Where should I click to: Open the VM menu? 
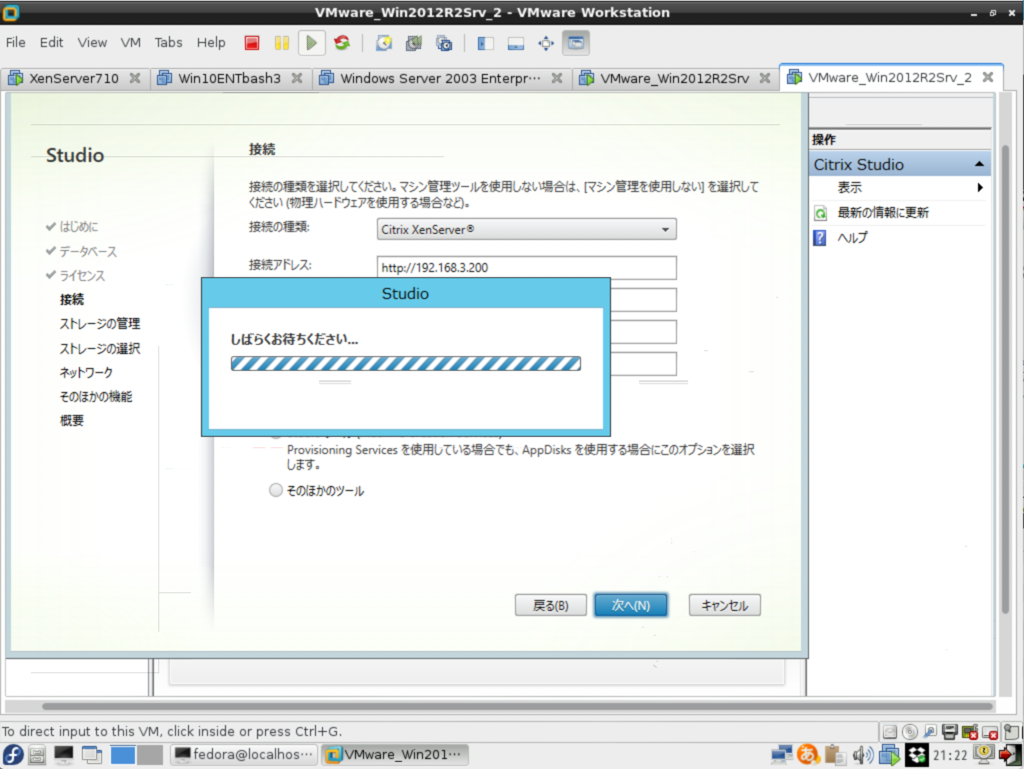pos(131,42)
